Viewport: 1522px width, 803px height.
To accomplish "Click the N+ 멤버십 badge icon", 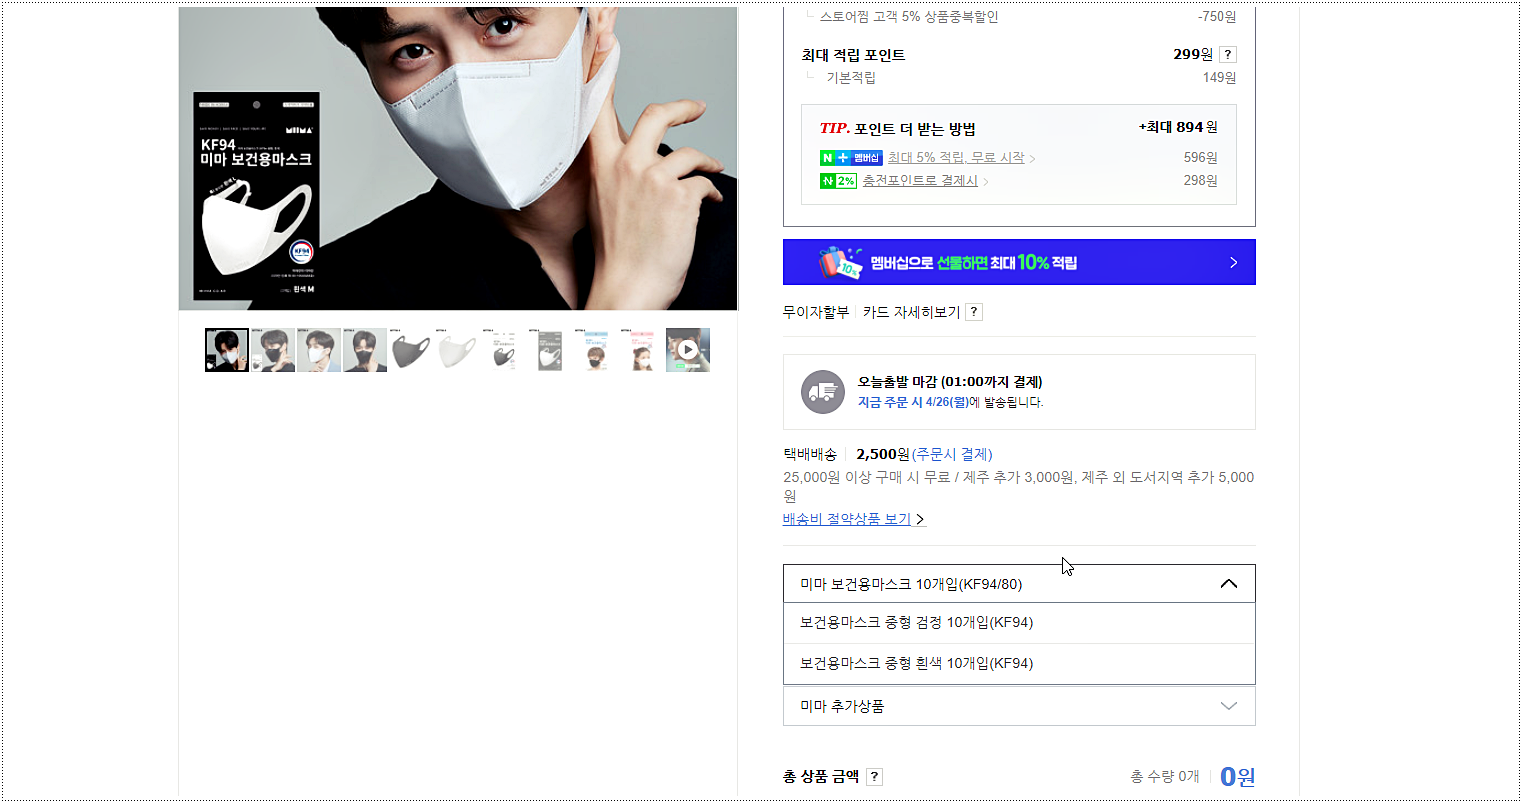I will (x=851, y=158).
